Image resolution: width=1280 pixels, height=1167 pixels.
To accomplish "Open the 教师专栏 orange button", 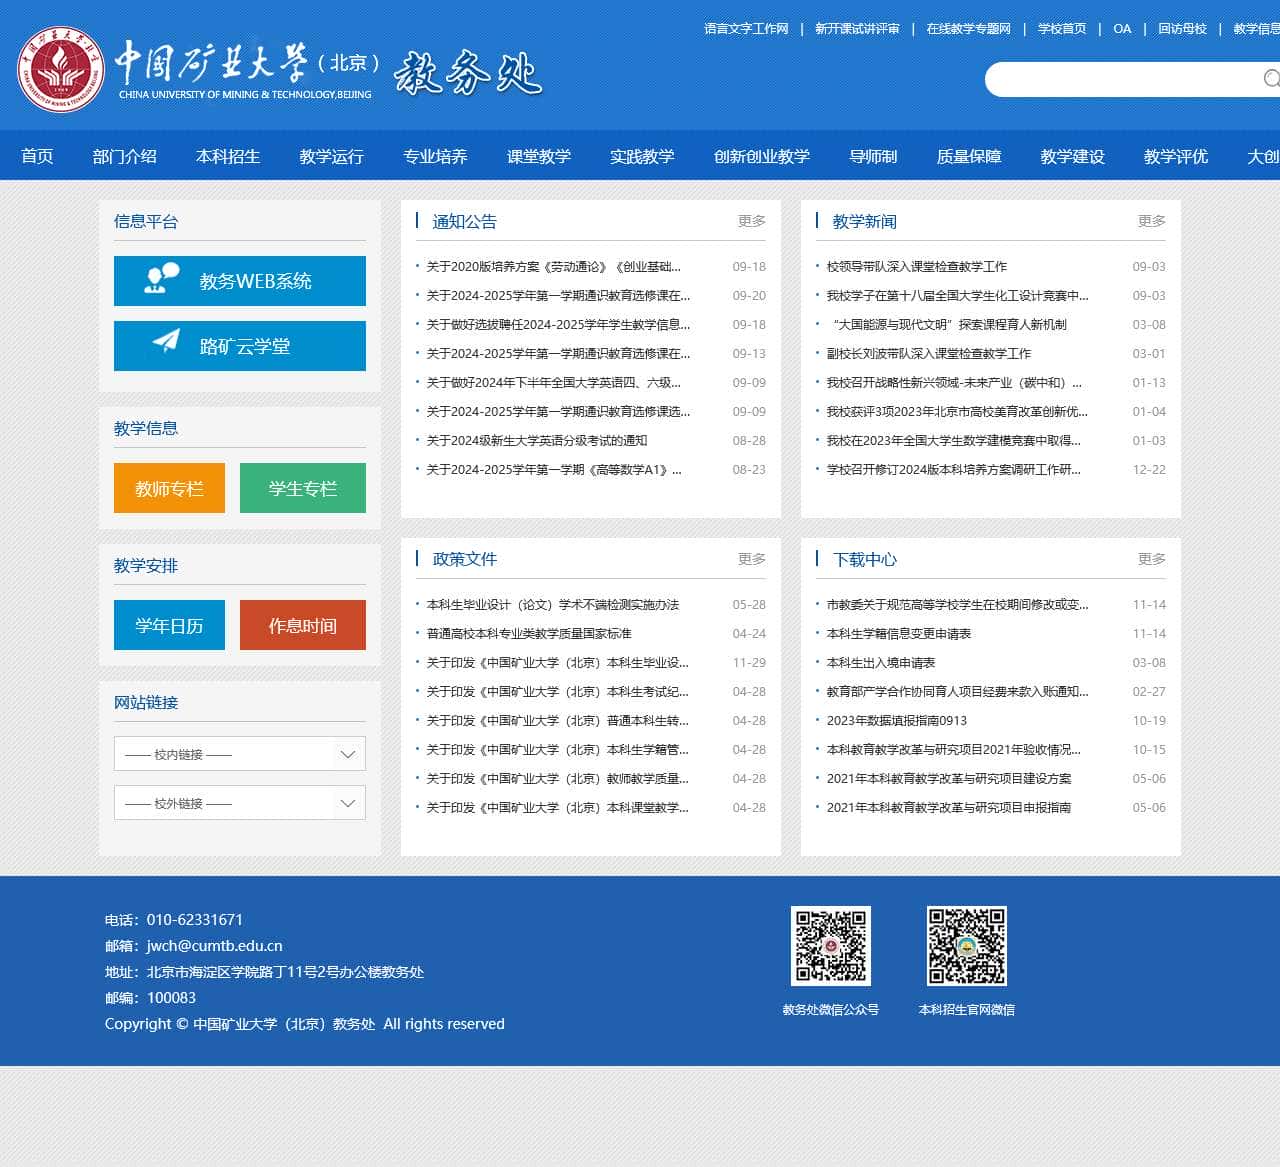I will click(x=169, y=488).
